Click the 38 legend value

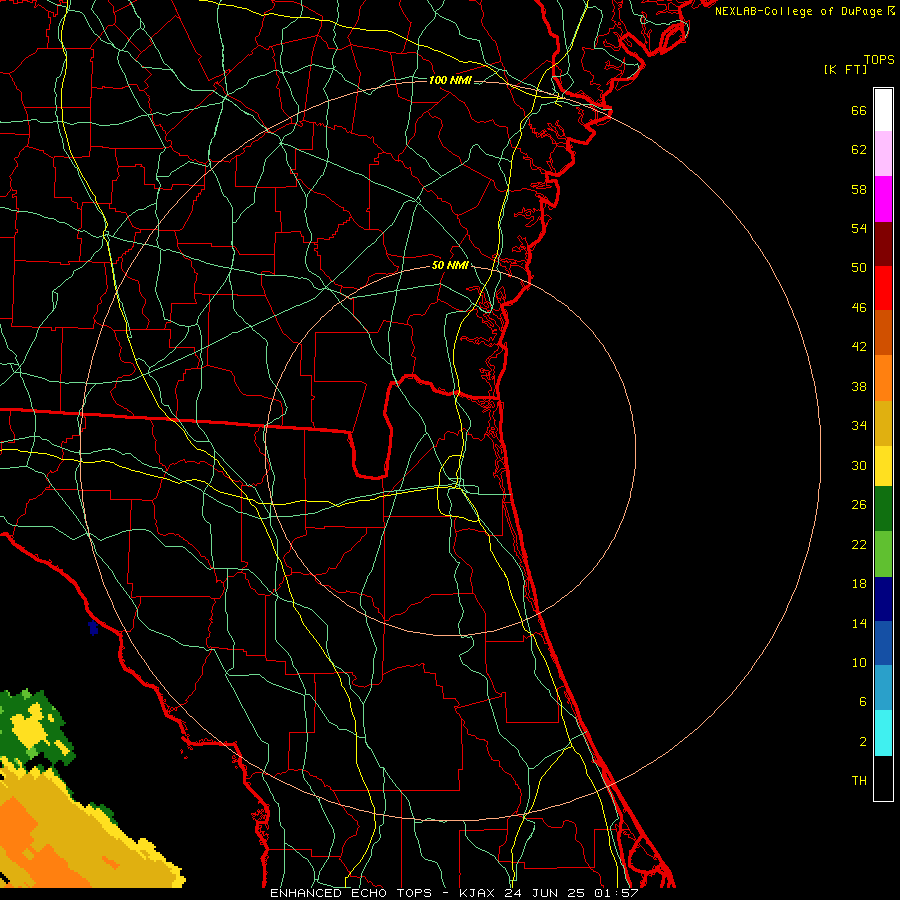(x=859, y=386)
